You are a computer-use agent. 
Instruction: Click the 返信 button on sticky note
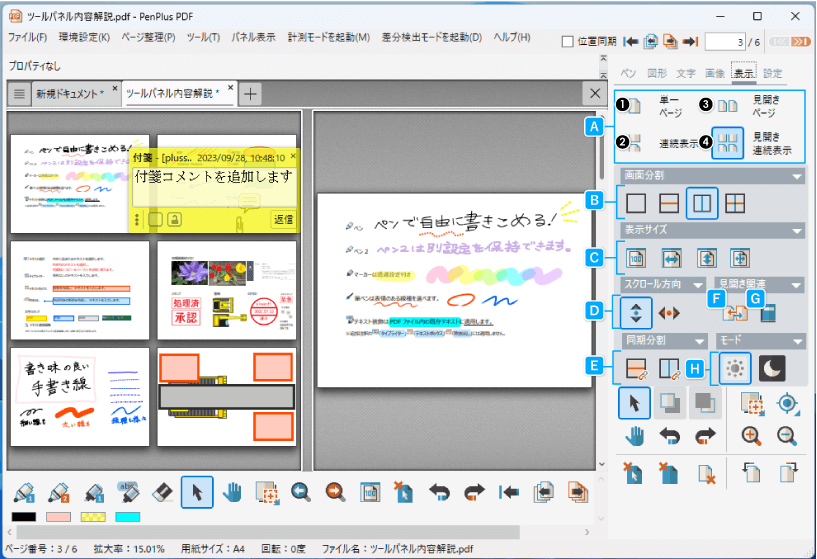coord(283,219)
